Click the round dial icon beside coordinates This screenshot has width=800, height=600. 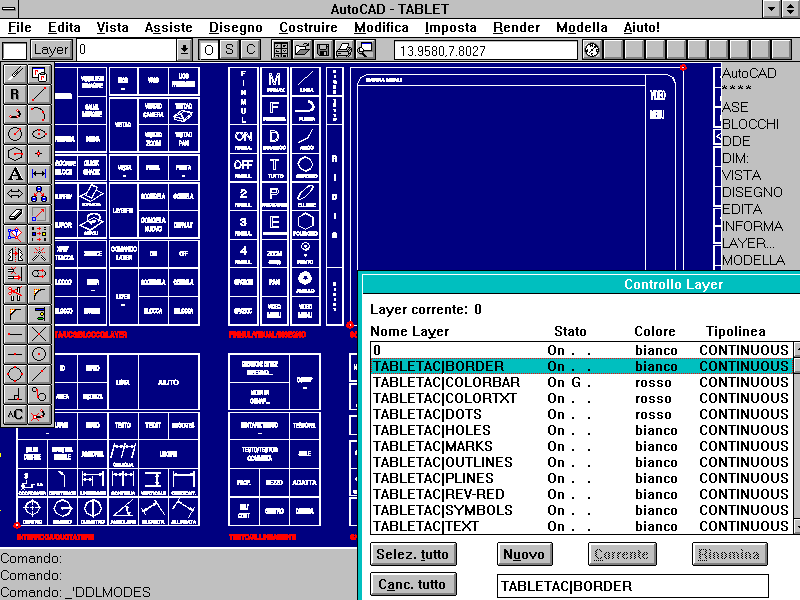coord(592,50)
